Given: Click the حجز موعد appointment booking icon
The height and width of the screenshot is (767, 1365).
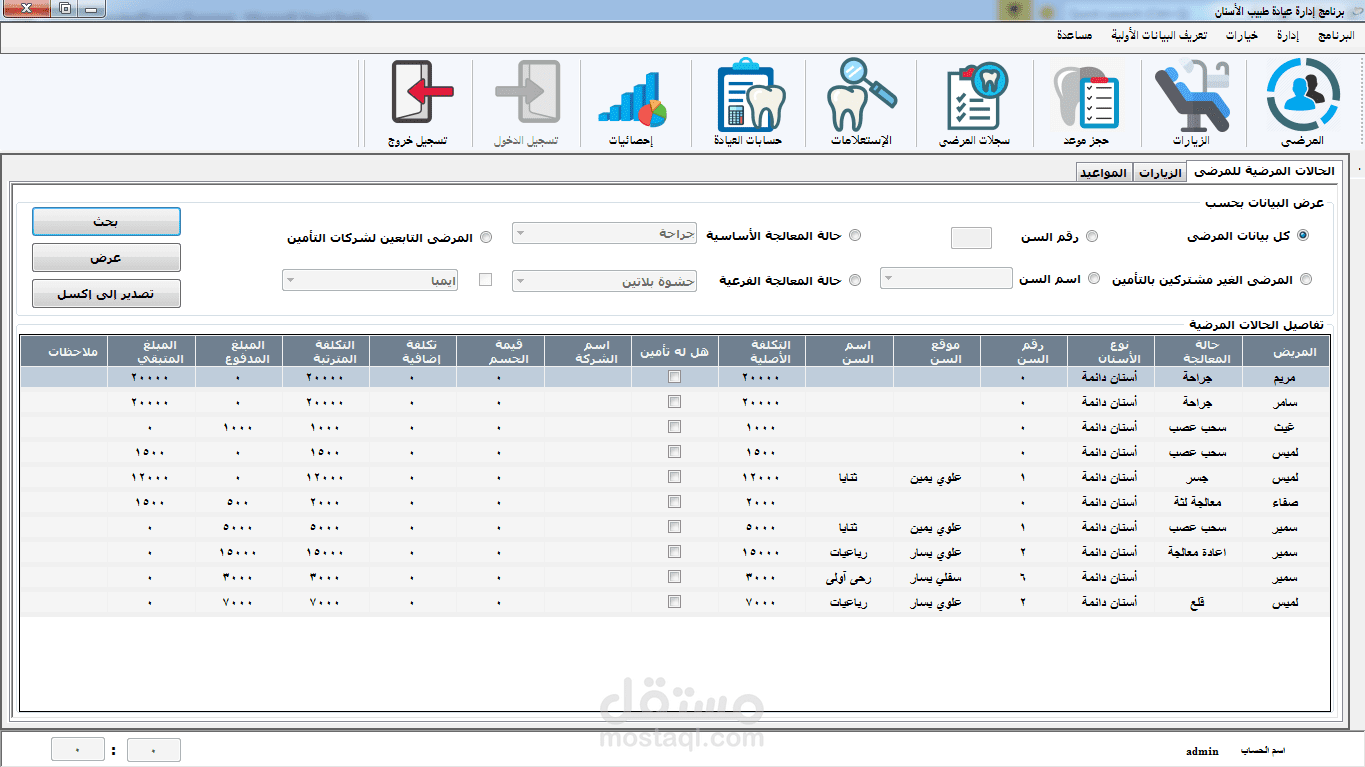Looking at the screenshot, I should (x=1085, y=102).
